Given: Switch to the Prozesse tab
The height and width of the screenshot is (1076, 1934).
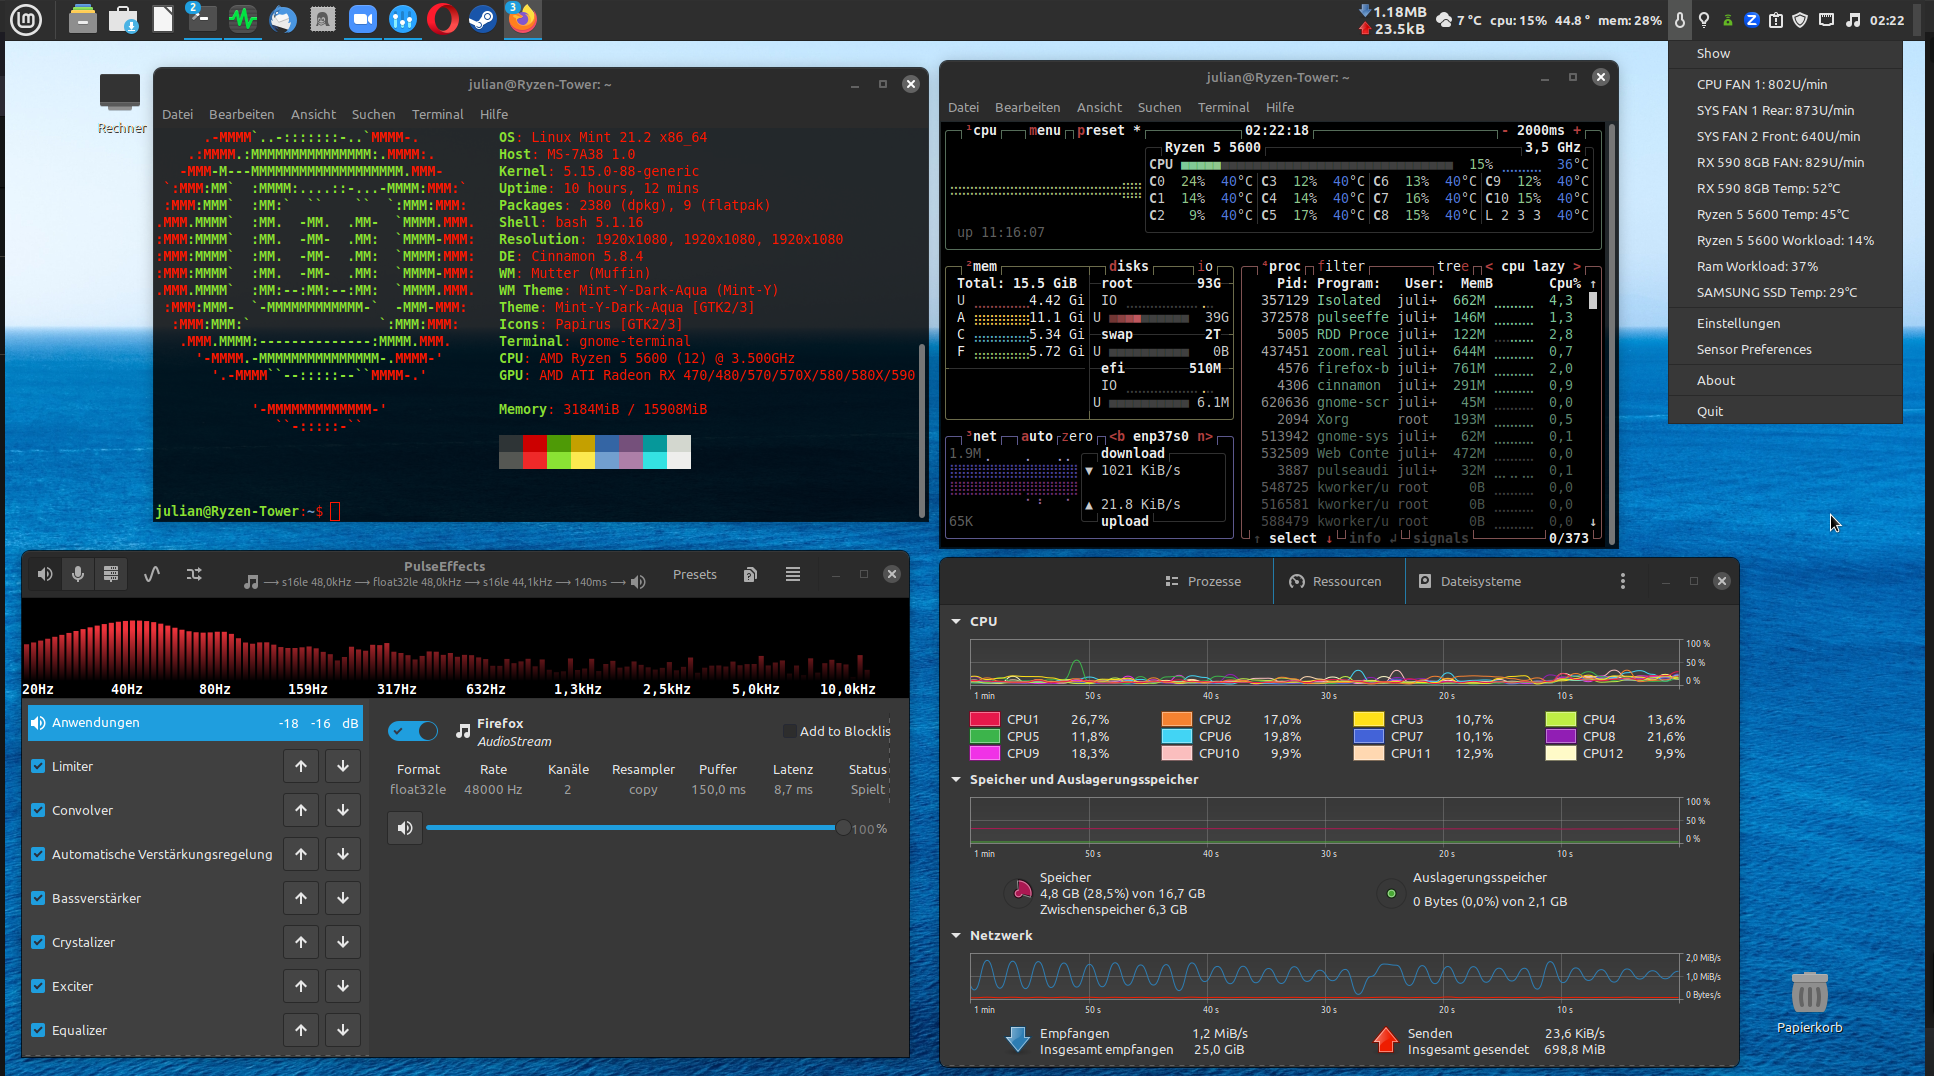Looking at the screenshot, I should click(x=1203, y=581).
